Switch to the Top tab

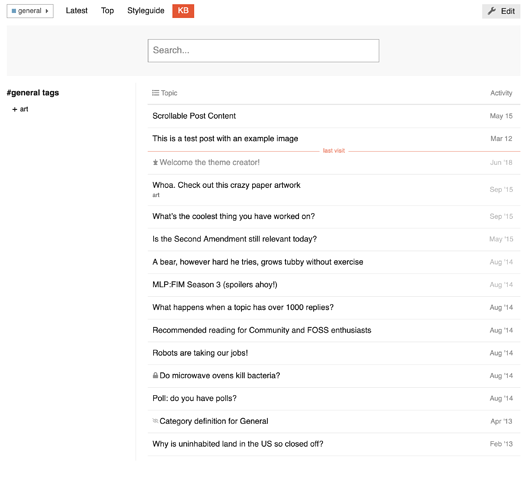107,11
